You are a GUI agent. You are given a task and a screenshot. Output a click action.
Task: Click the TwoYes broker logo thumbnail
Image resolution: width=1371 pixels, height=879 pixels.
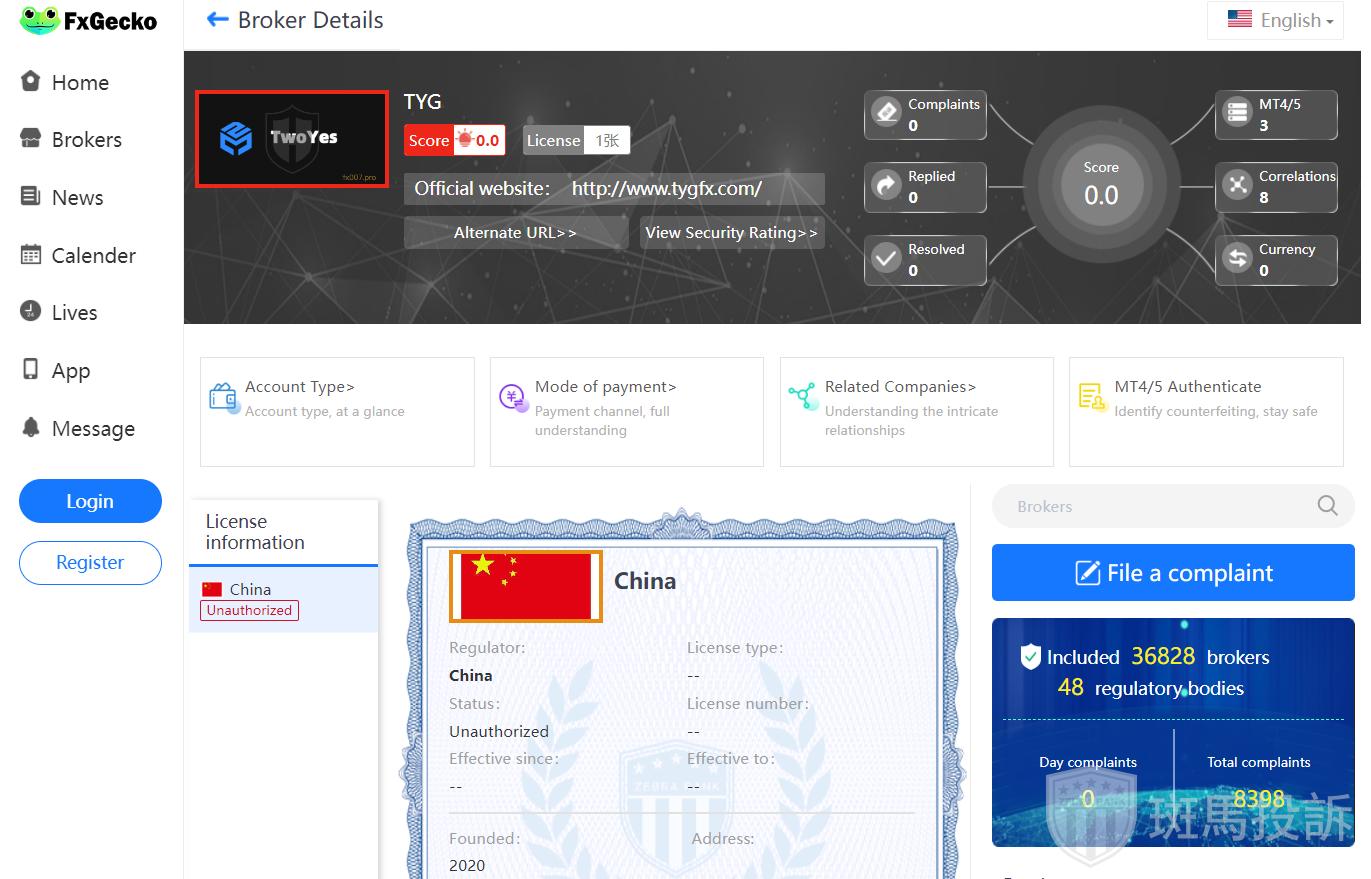tap(291, 139)
